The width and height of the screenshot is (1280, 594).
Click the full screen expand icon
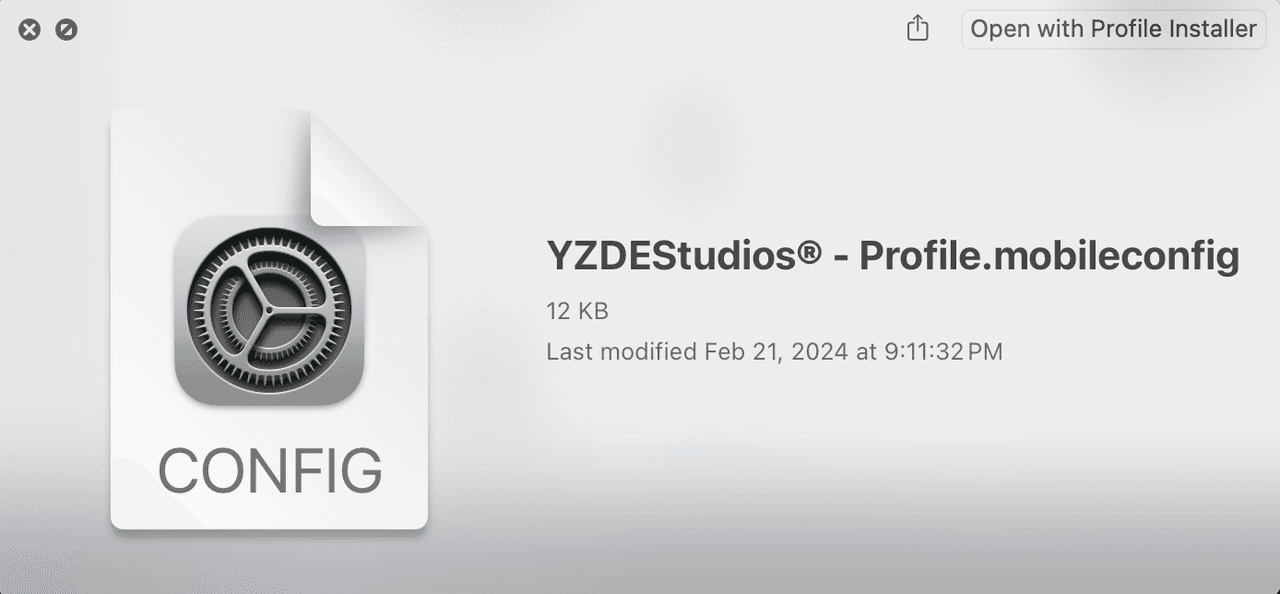66,30
